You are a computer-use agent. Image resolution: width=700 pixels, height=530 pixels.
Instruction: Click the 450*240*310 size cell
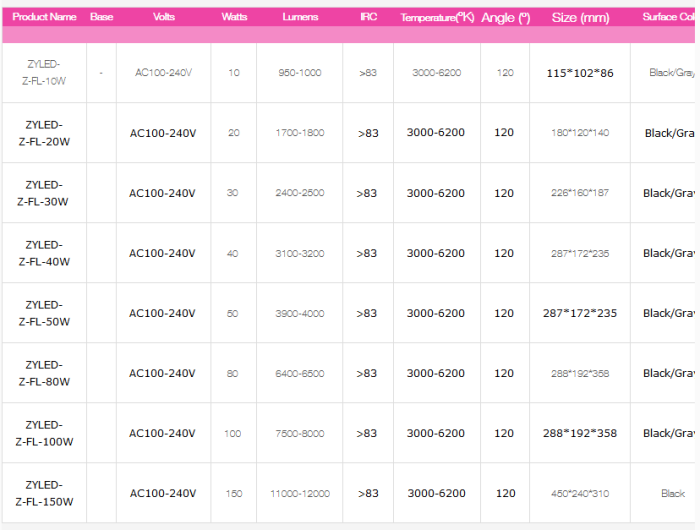tap(580, 493)
